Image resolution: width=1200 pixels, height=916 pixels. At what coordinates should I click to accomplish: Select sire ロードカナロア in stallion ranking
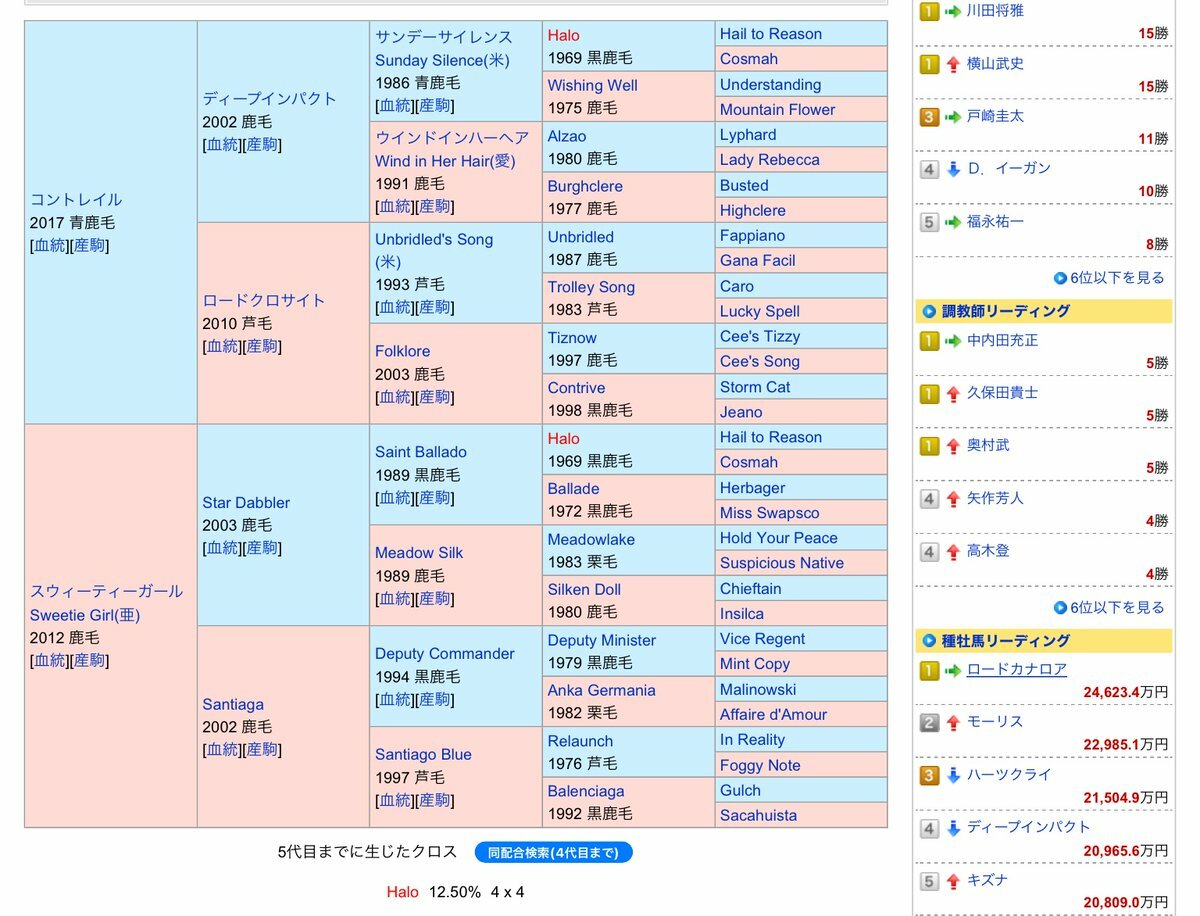click(1016, 669)
